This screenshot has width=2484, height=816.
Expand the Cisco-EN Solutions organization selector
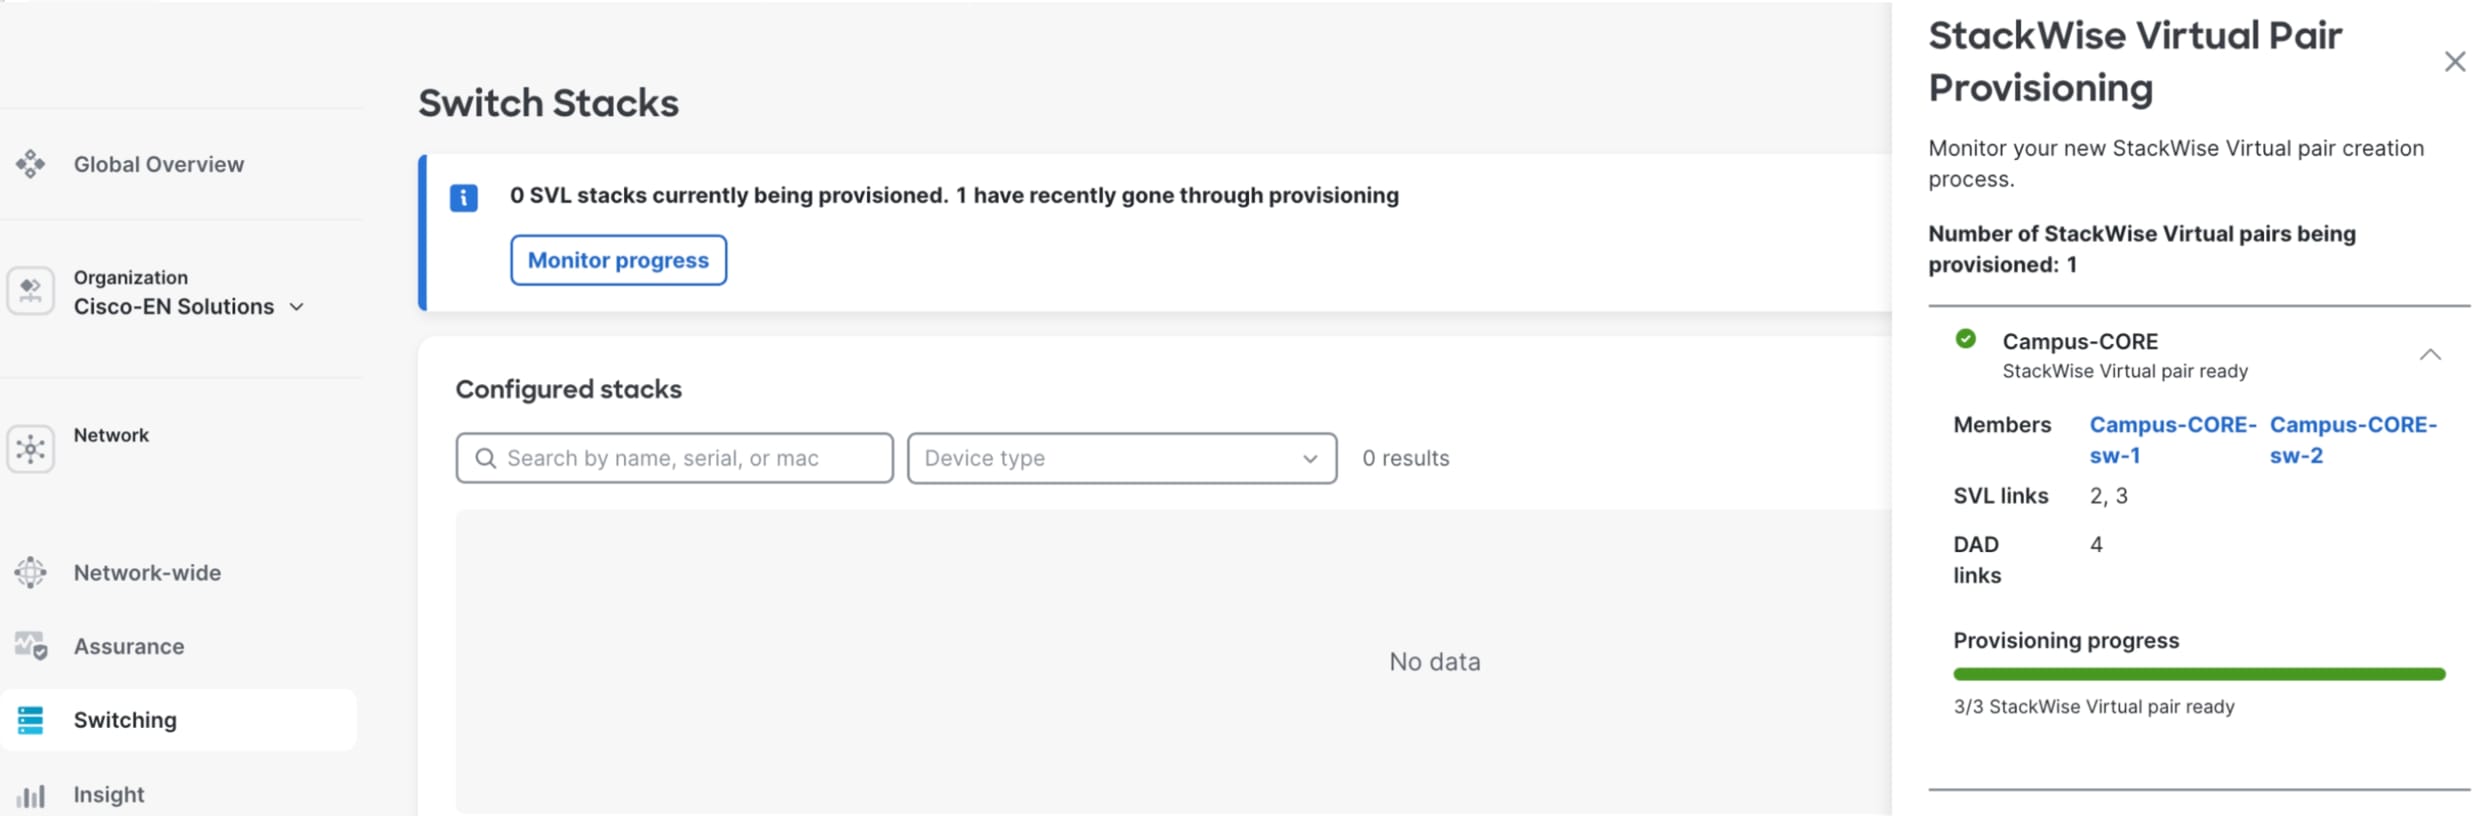click(x=297, y=307)
